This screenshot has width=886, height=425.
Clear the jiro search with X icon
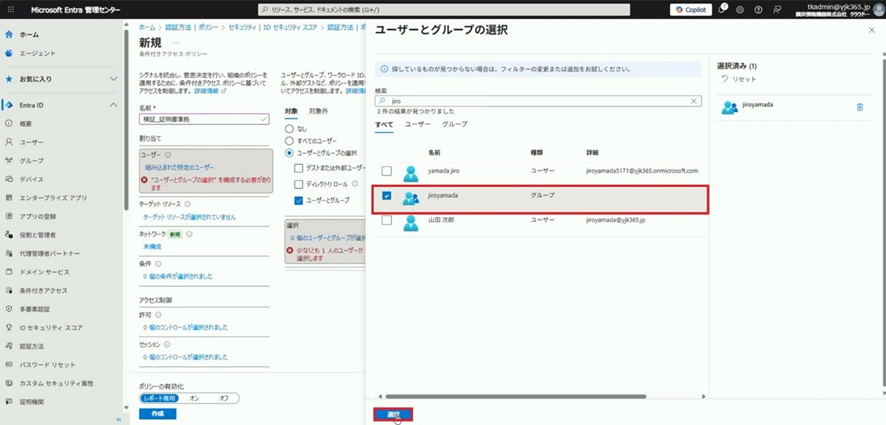click(x=694, y=101)
